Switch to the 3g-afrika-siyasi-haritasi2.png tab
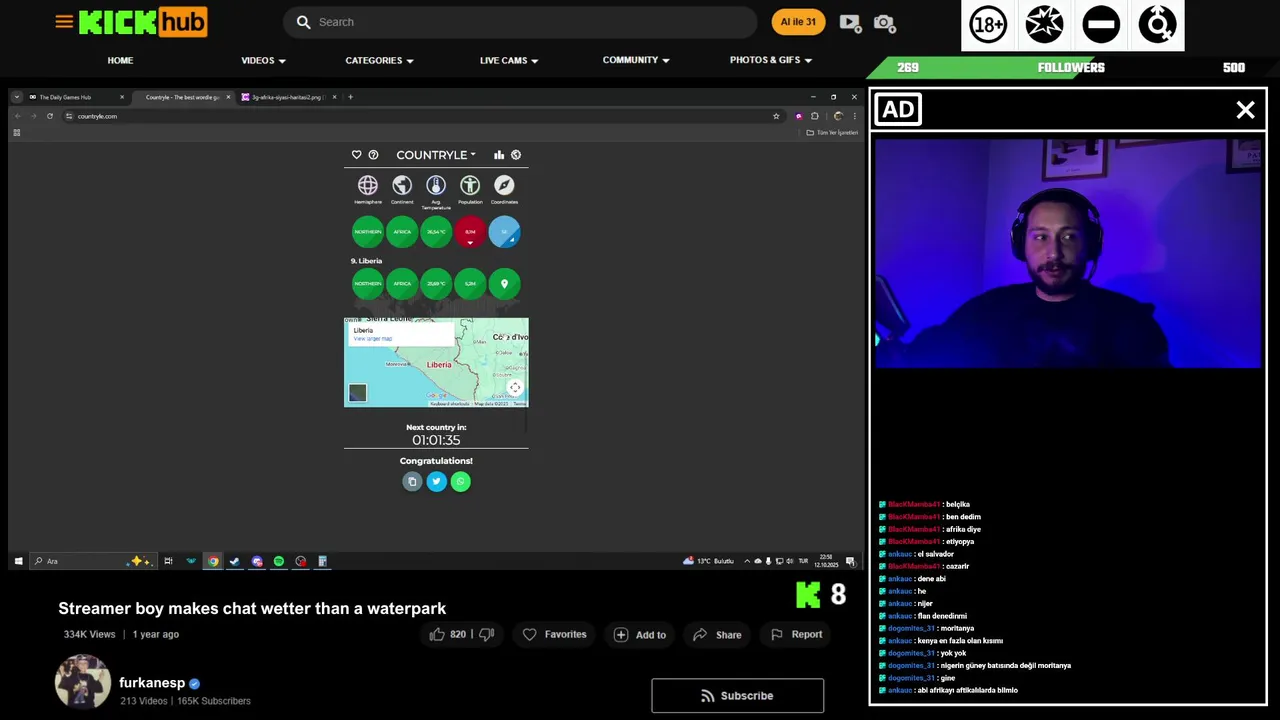Viewport: 1280px width, 720px height. pos(287,97)
